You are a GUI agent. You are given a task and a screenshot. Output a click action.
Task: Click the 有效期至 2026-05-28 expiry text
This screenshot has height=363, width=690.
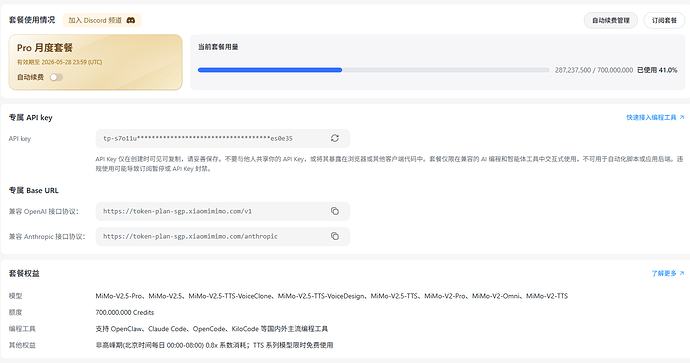tap(59, 62)
